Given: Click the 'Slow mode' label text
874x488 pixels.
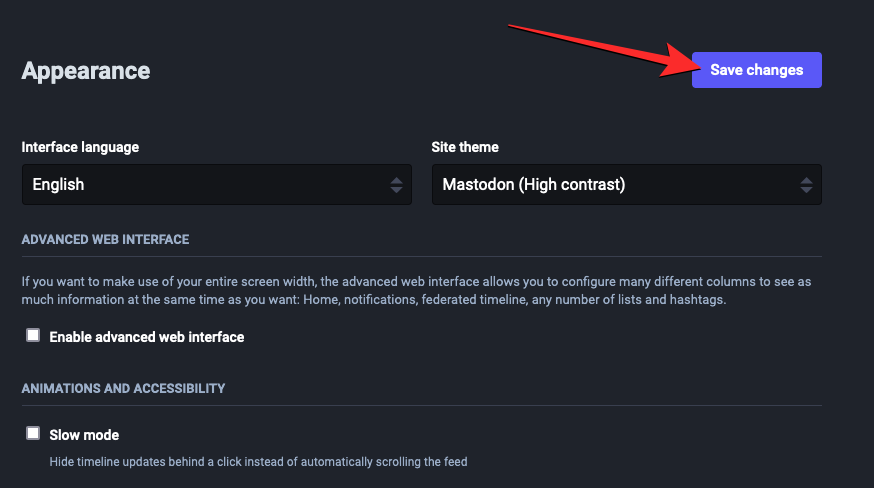Looking at the screenshot, I should [x=84, y=435].
